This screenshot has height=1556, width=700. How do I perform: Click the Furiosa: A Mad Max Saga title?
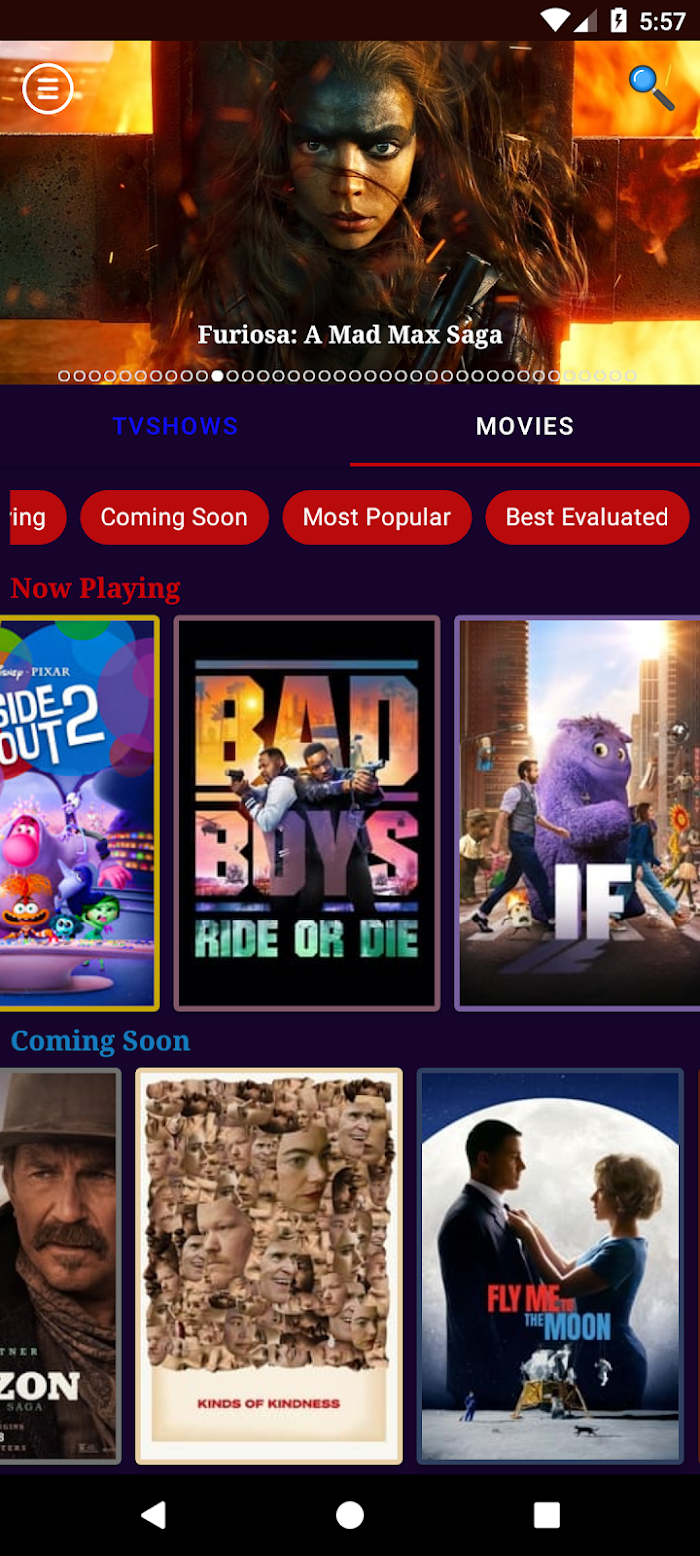click(x=350, y=335)
